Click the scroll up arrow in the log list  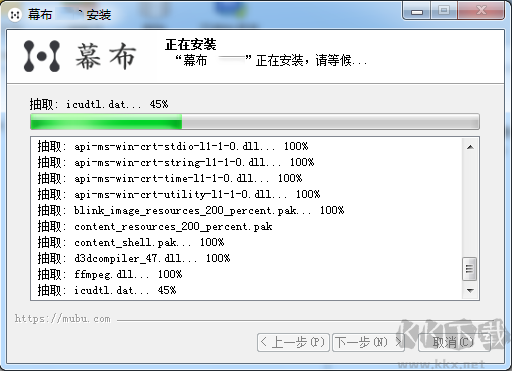coord(470,147)
